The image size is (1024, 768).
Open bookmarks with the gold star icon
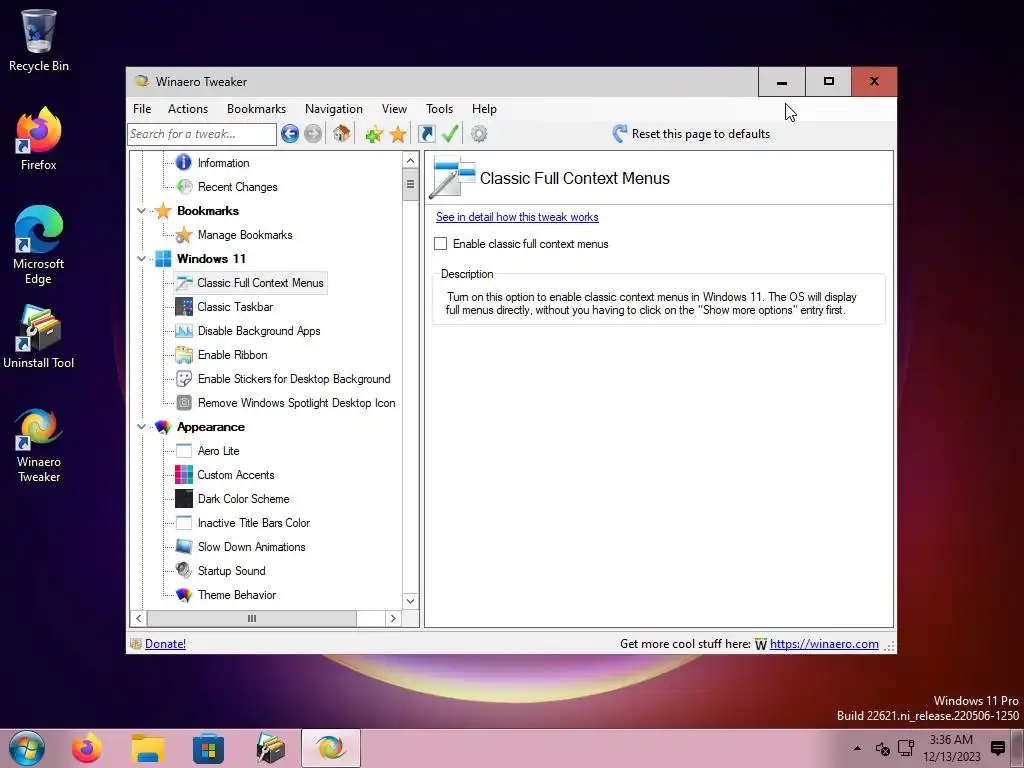click(x=398, y=135)
